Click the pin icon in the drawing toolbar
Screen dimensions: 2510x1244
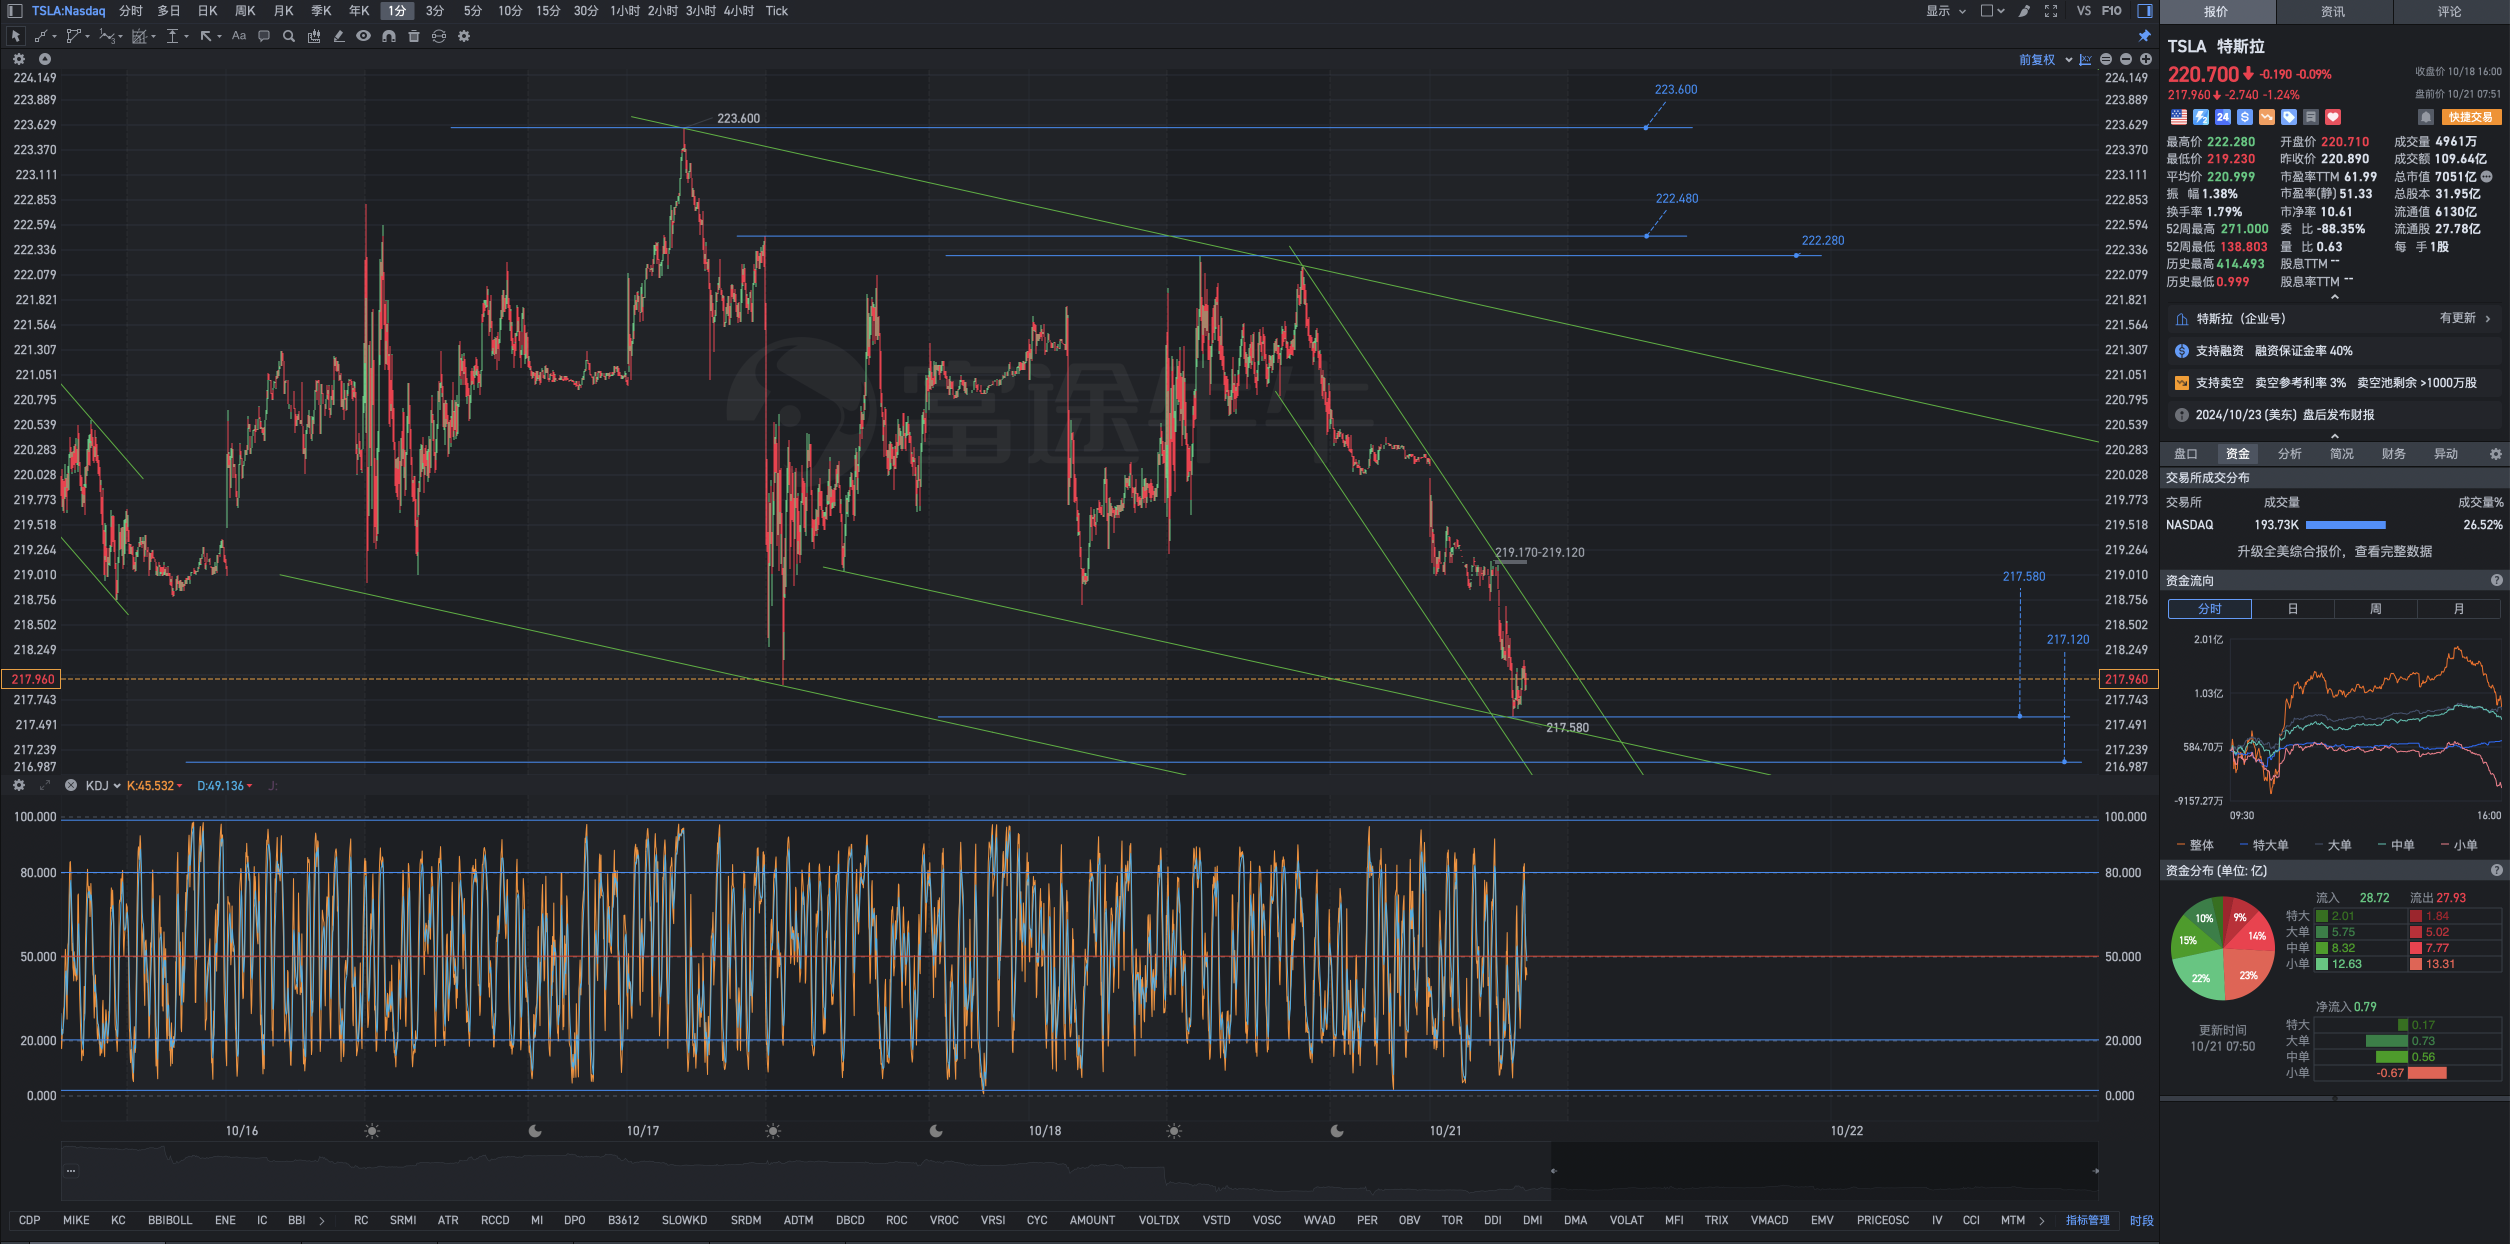[2144, 36]
